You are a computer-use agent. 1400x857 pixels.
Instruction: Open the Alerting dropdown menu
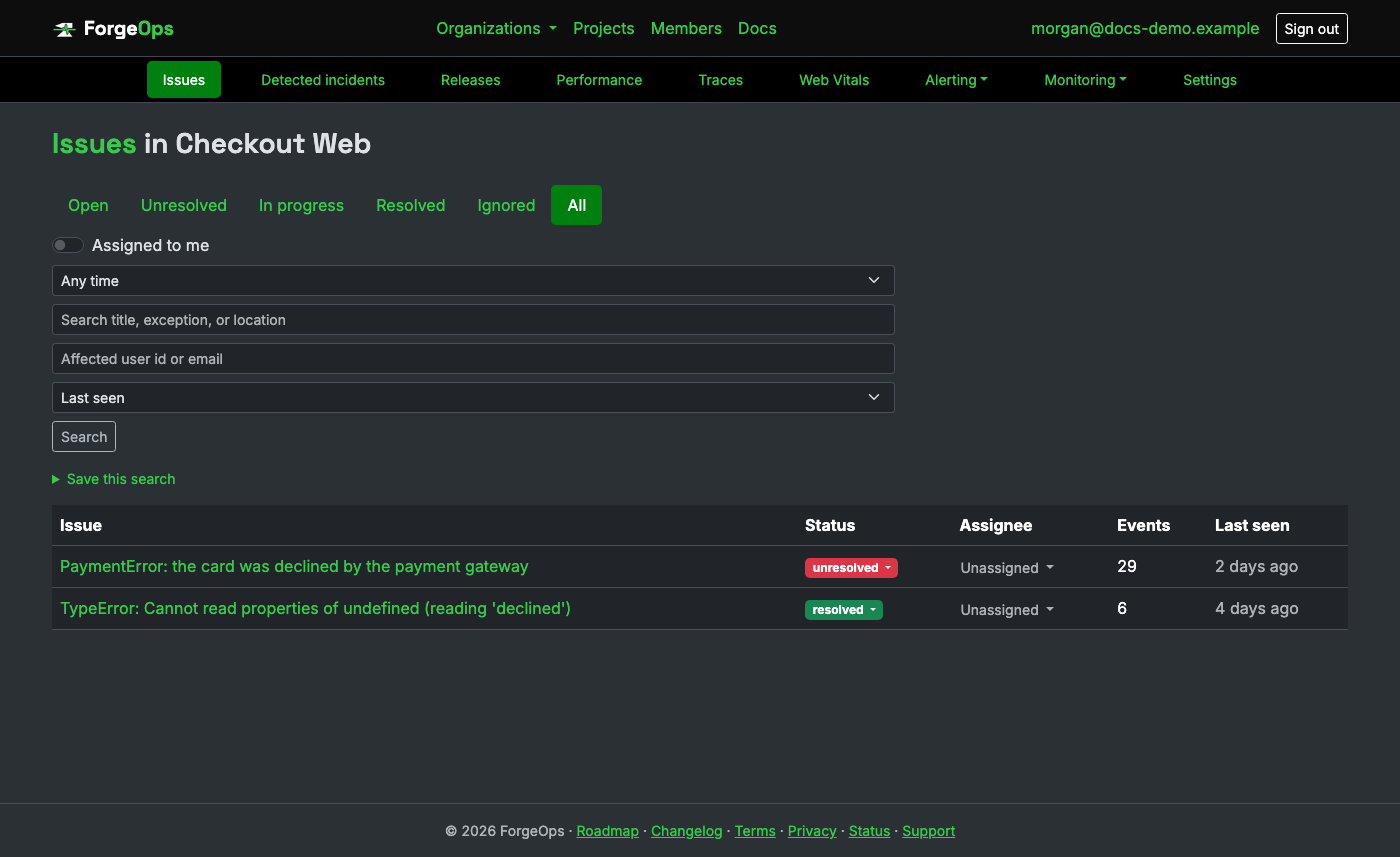(x=956, y=80)
